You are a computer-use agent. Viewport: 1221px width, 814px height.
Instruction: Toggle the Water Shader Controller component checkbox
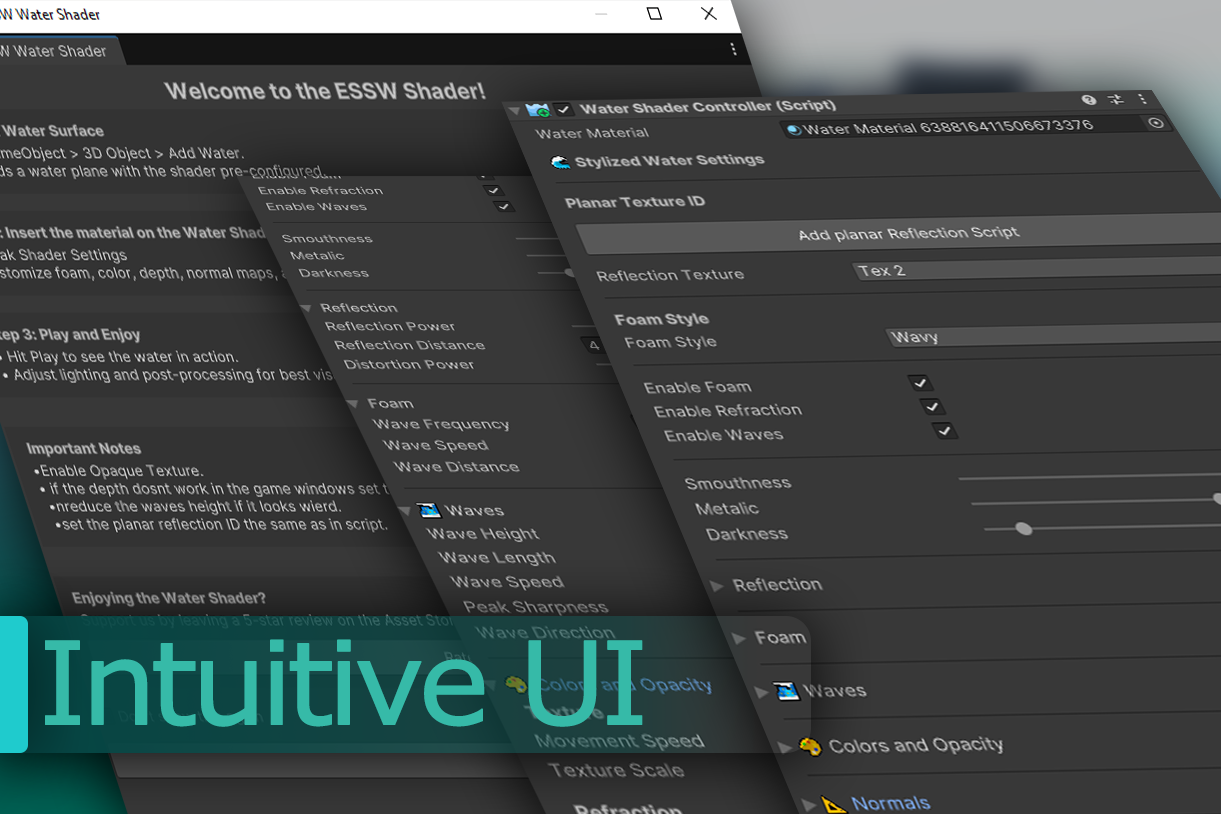pos(564,109)
